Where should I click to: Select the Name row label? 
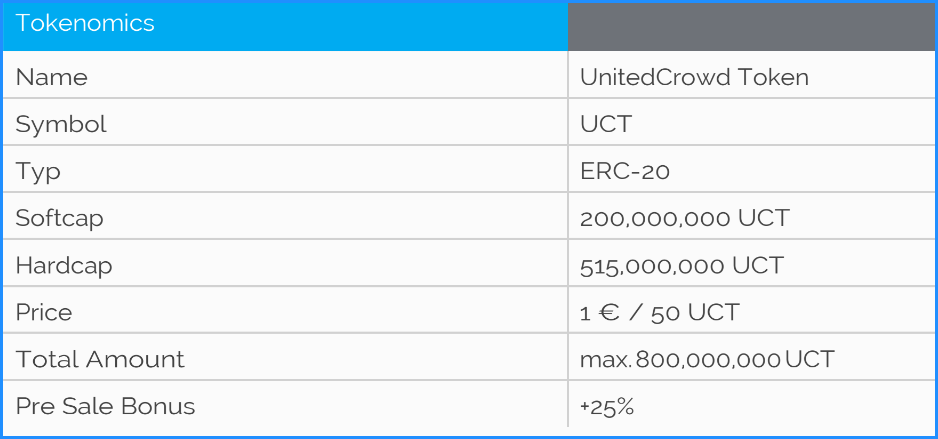tap(52, 78)
